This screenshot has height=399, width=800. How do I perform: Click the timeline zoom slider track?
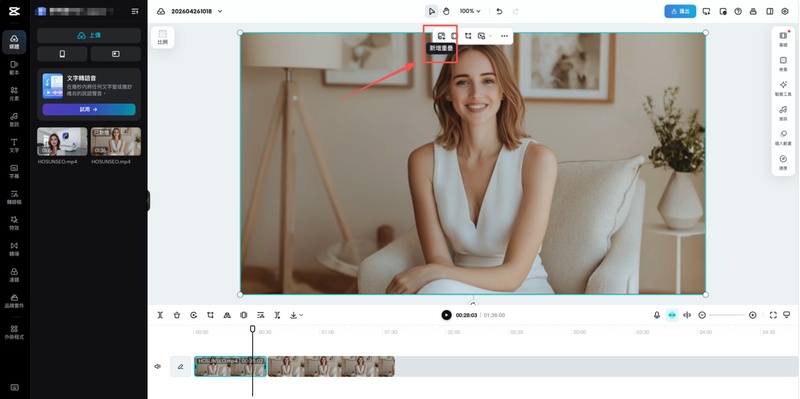727,315
